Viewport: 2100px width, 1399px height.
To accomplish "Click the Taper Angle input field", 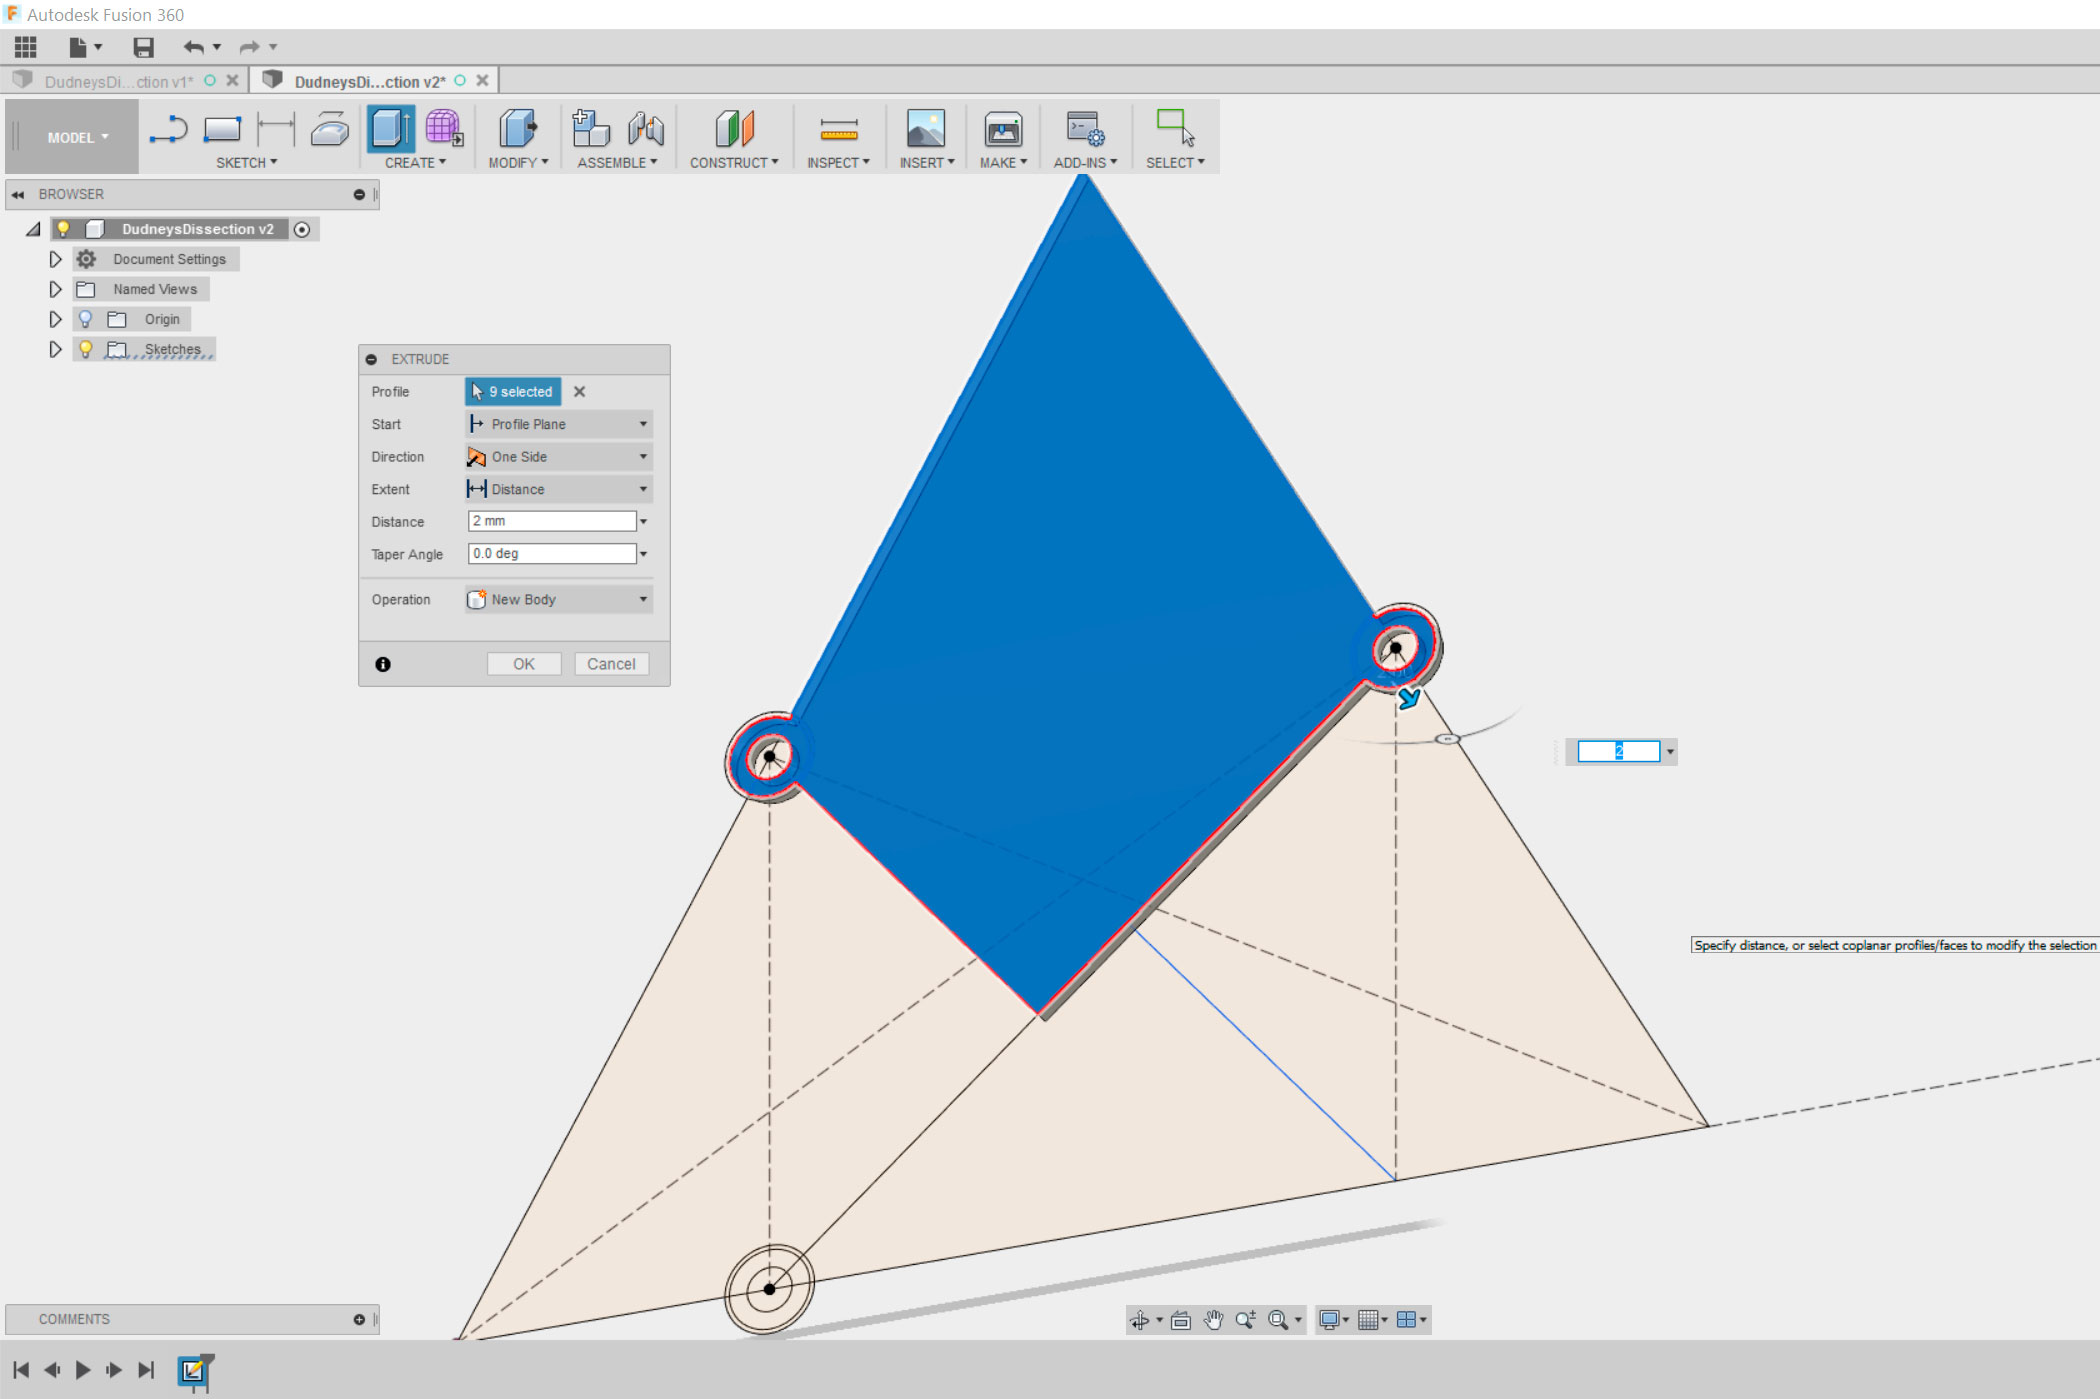I will pos(551,554).
